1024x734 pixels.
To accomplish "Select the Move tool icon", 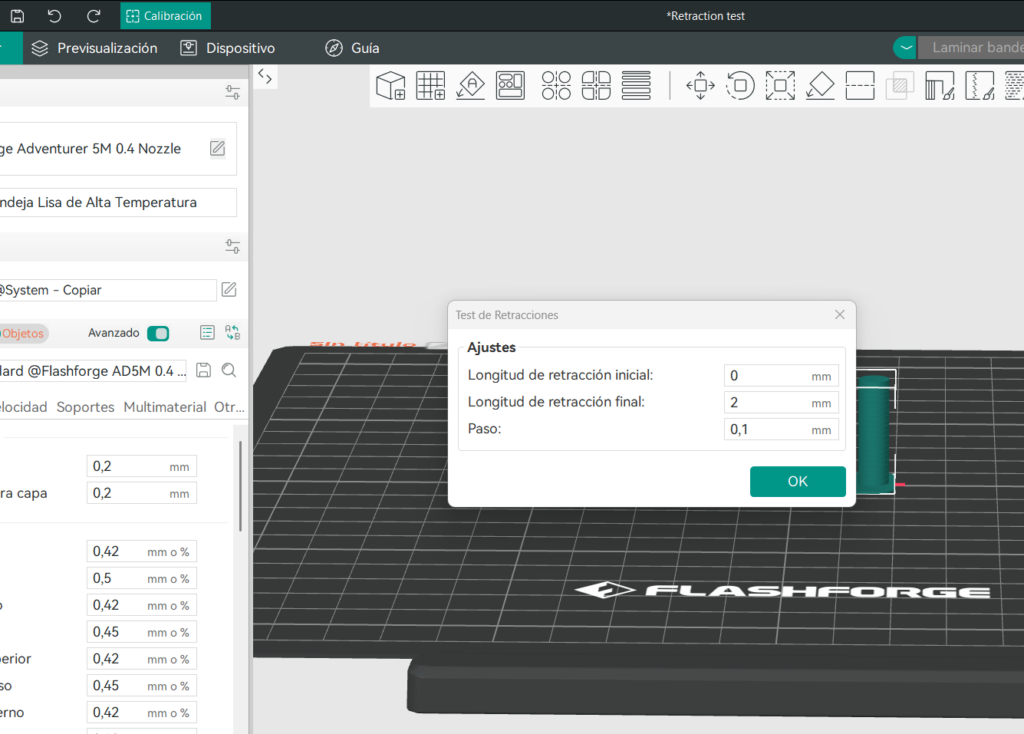I will 699,86.
